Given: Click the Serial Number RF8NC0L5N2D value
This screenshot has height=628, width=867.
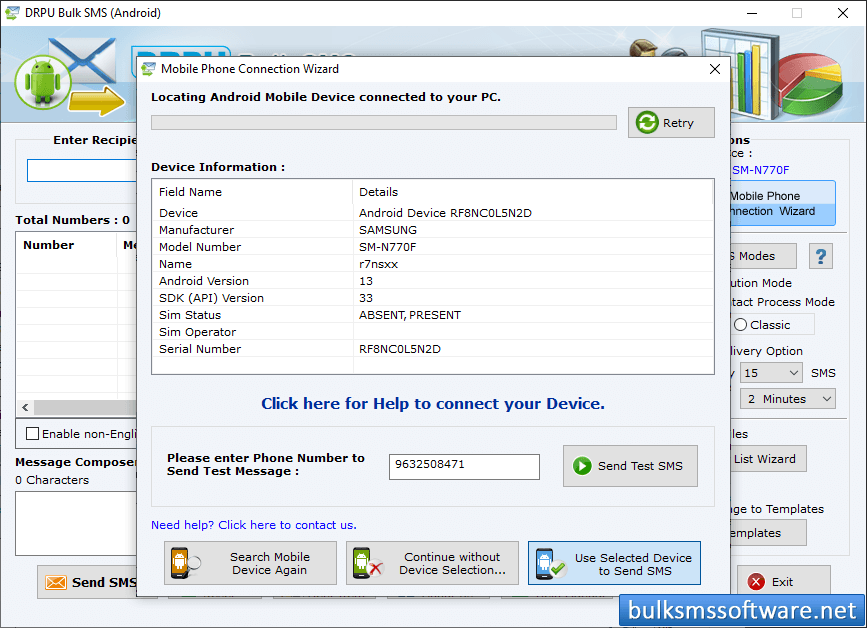Looking at the screenshot, I should point(400,349).
